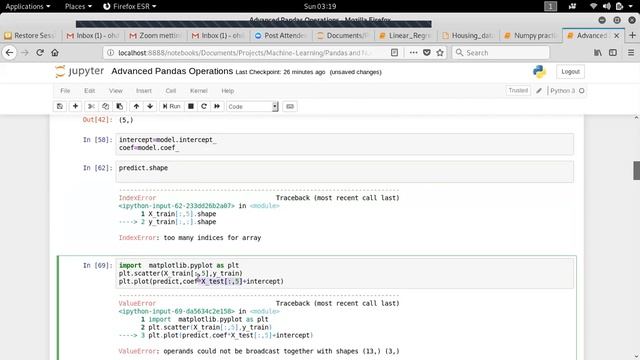
Task: Click workspace switcher number 1
Action: 550,6
